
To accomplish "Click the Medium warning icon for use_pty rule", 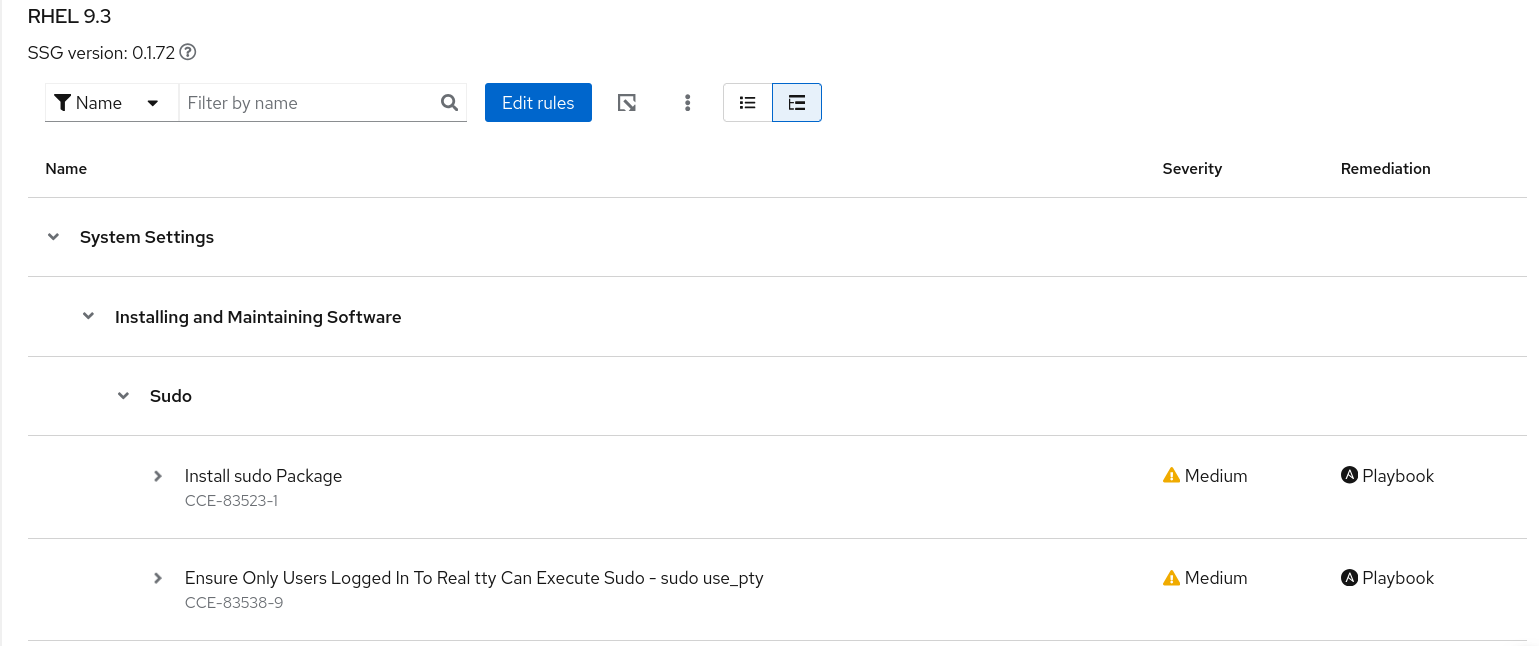I will click(1172, 578).
